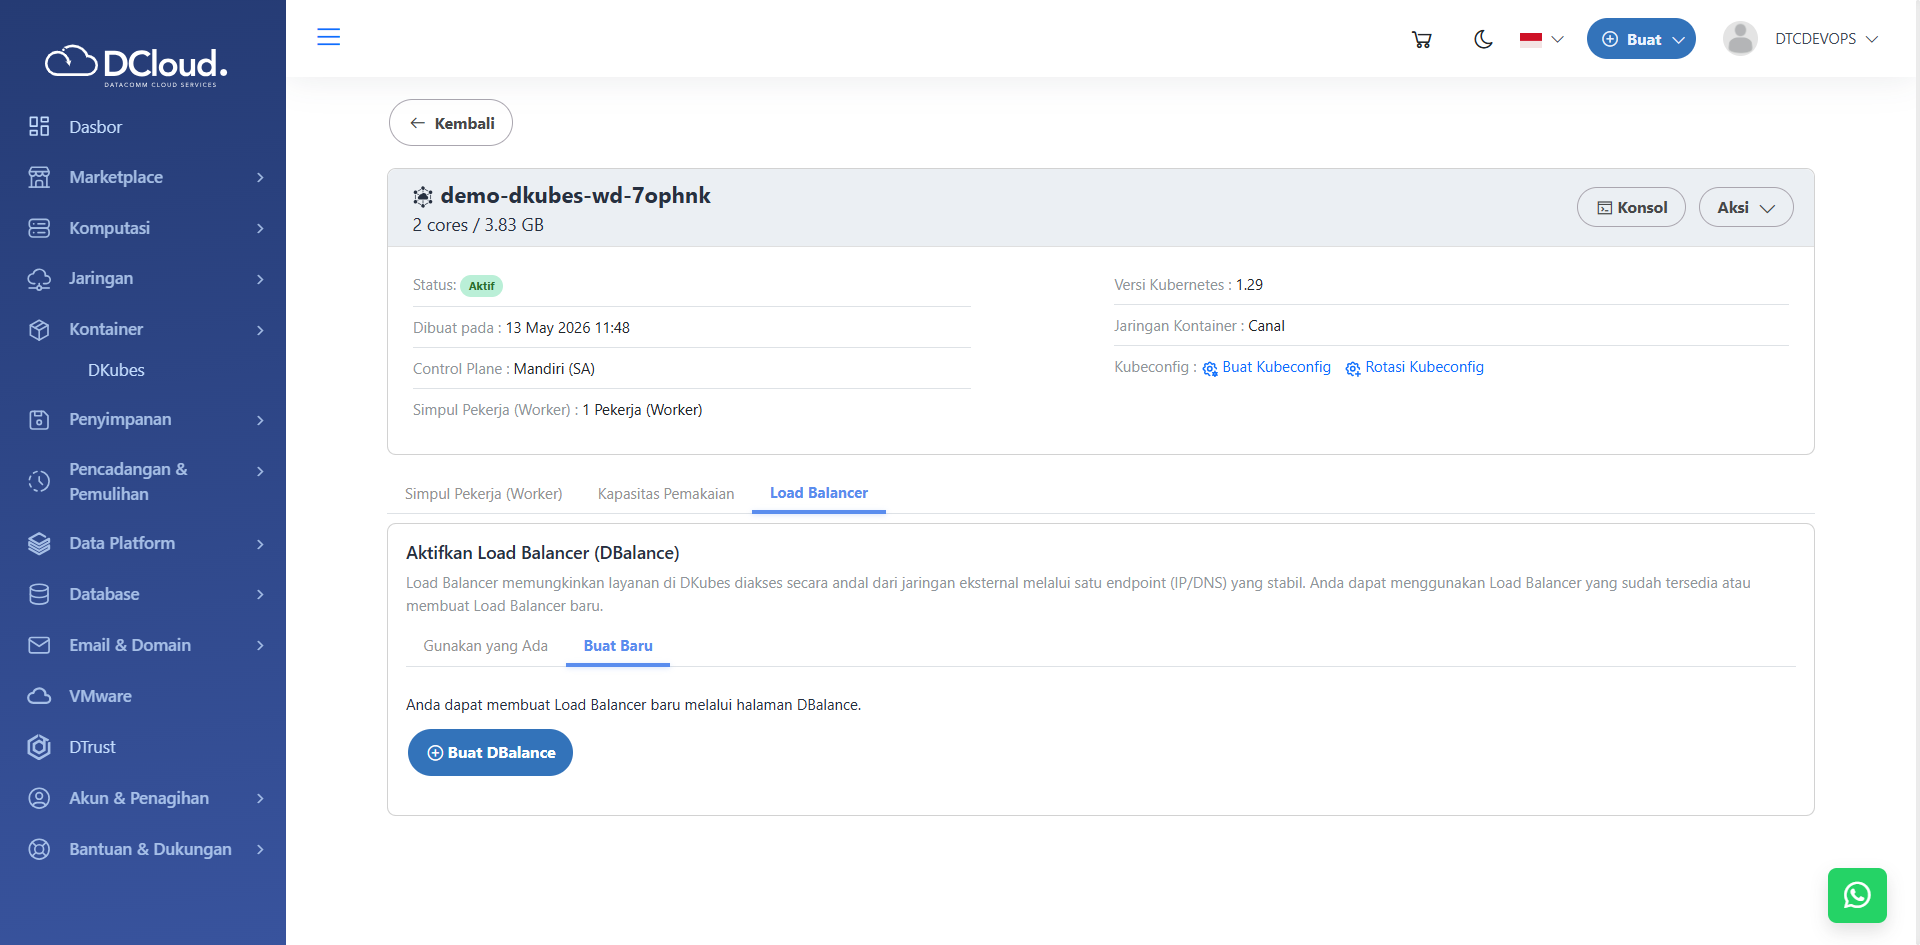Open the Konsol button
Image resolution: width=1920 pixels, height=945 pixels.
tap(1631, 207)
